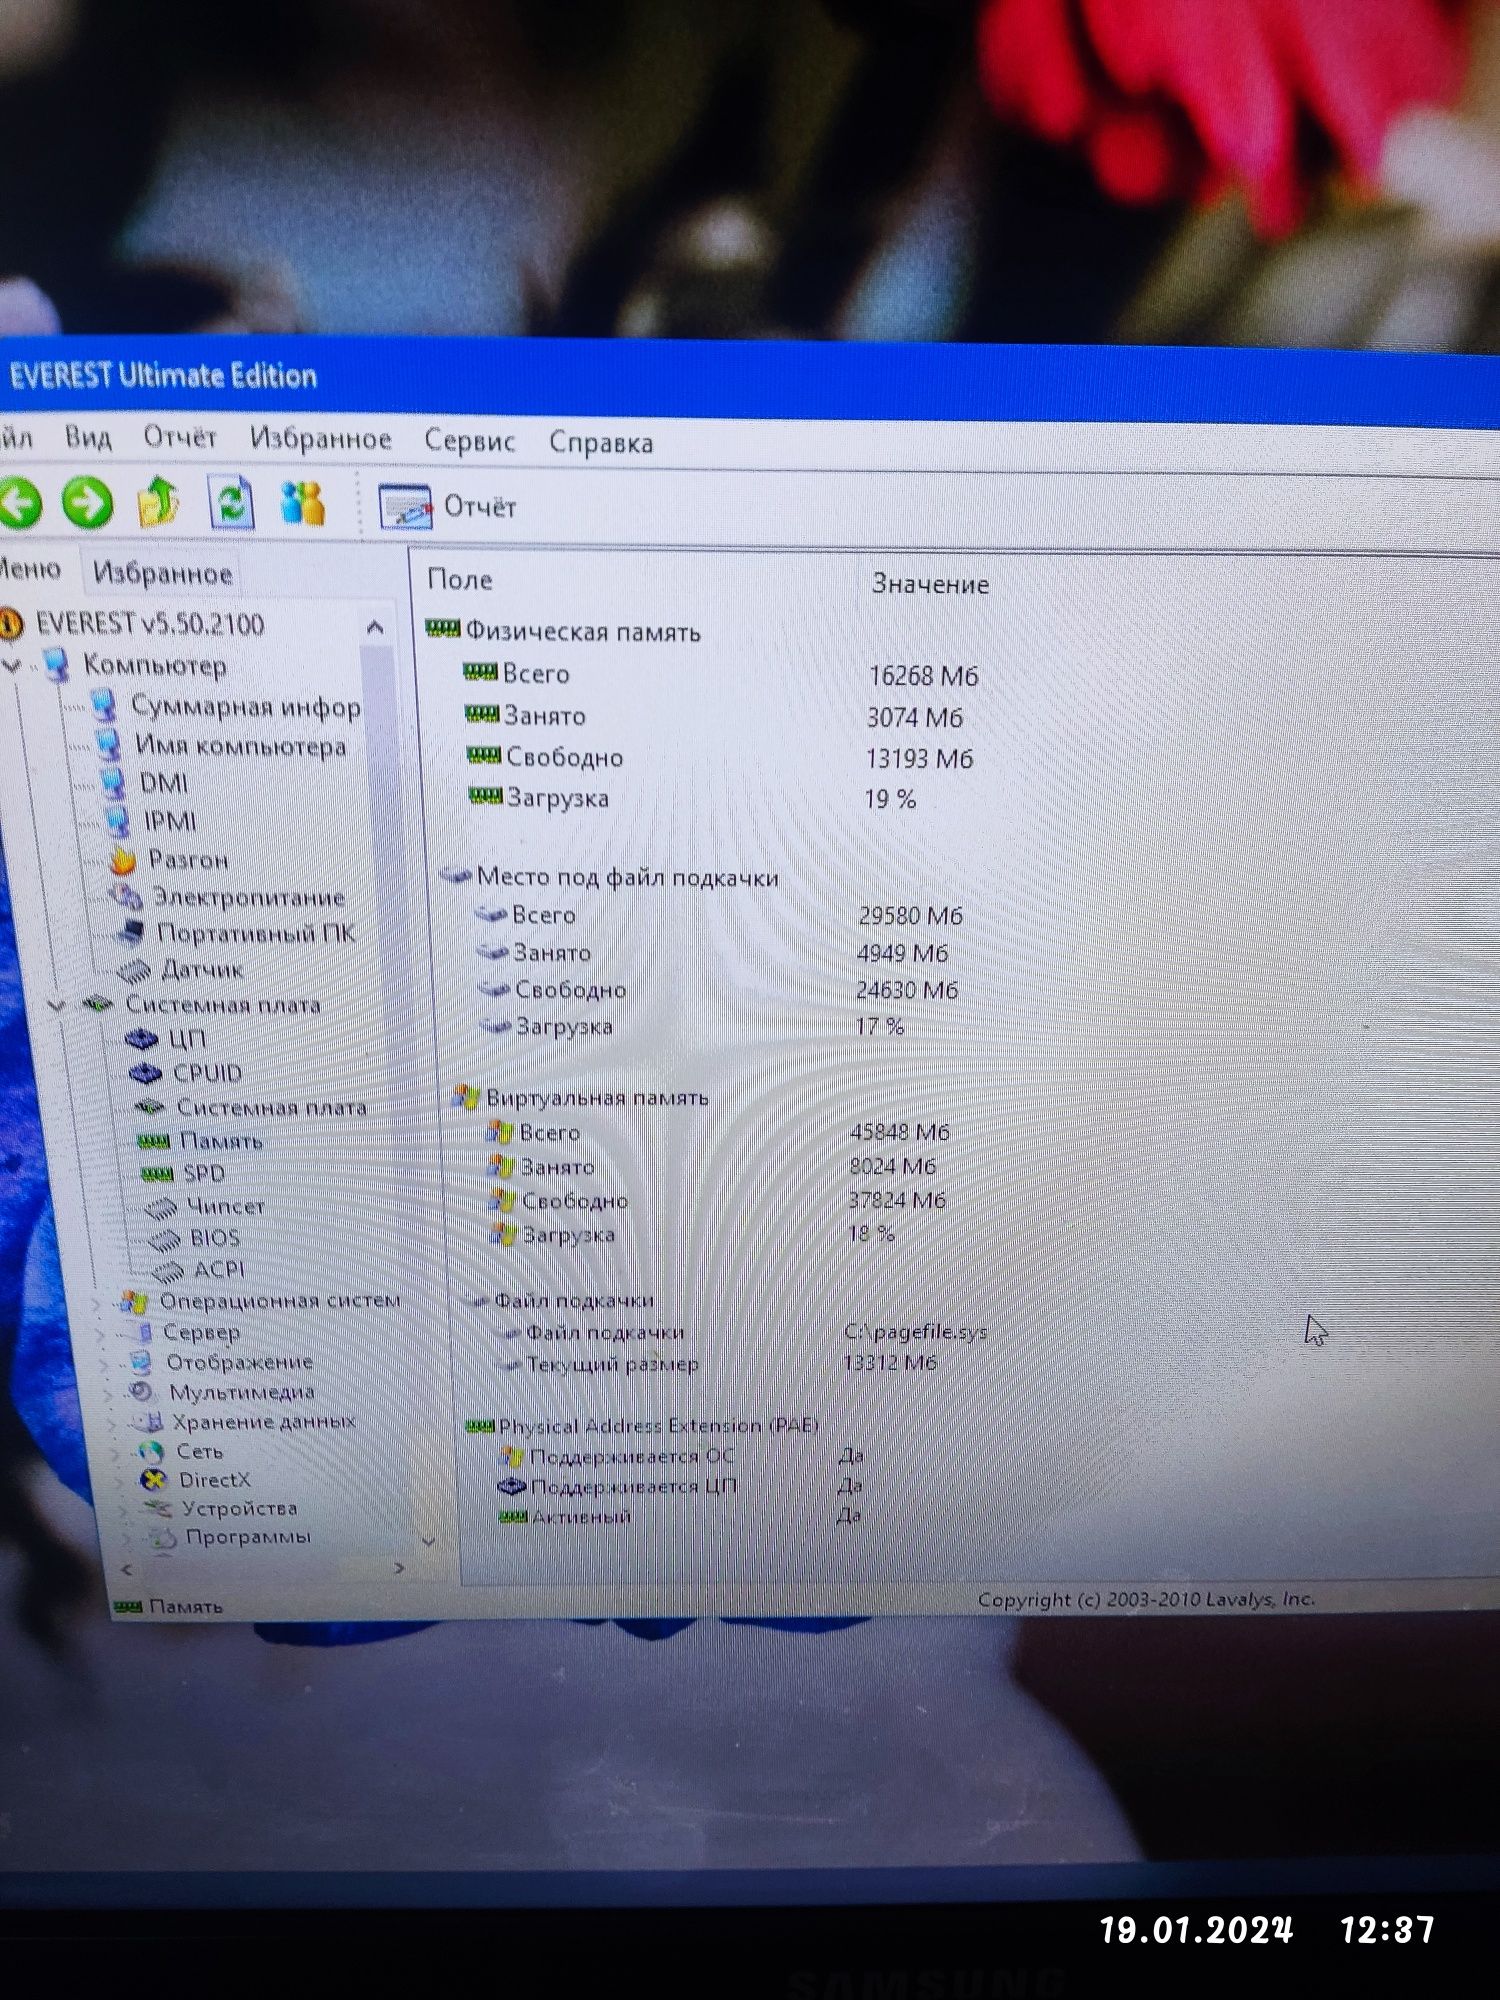This screenshot has width=1500, height=2000.
Task: Switch to the Избранное sidebar tab
Action: pos(162,573)
